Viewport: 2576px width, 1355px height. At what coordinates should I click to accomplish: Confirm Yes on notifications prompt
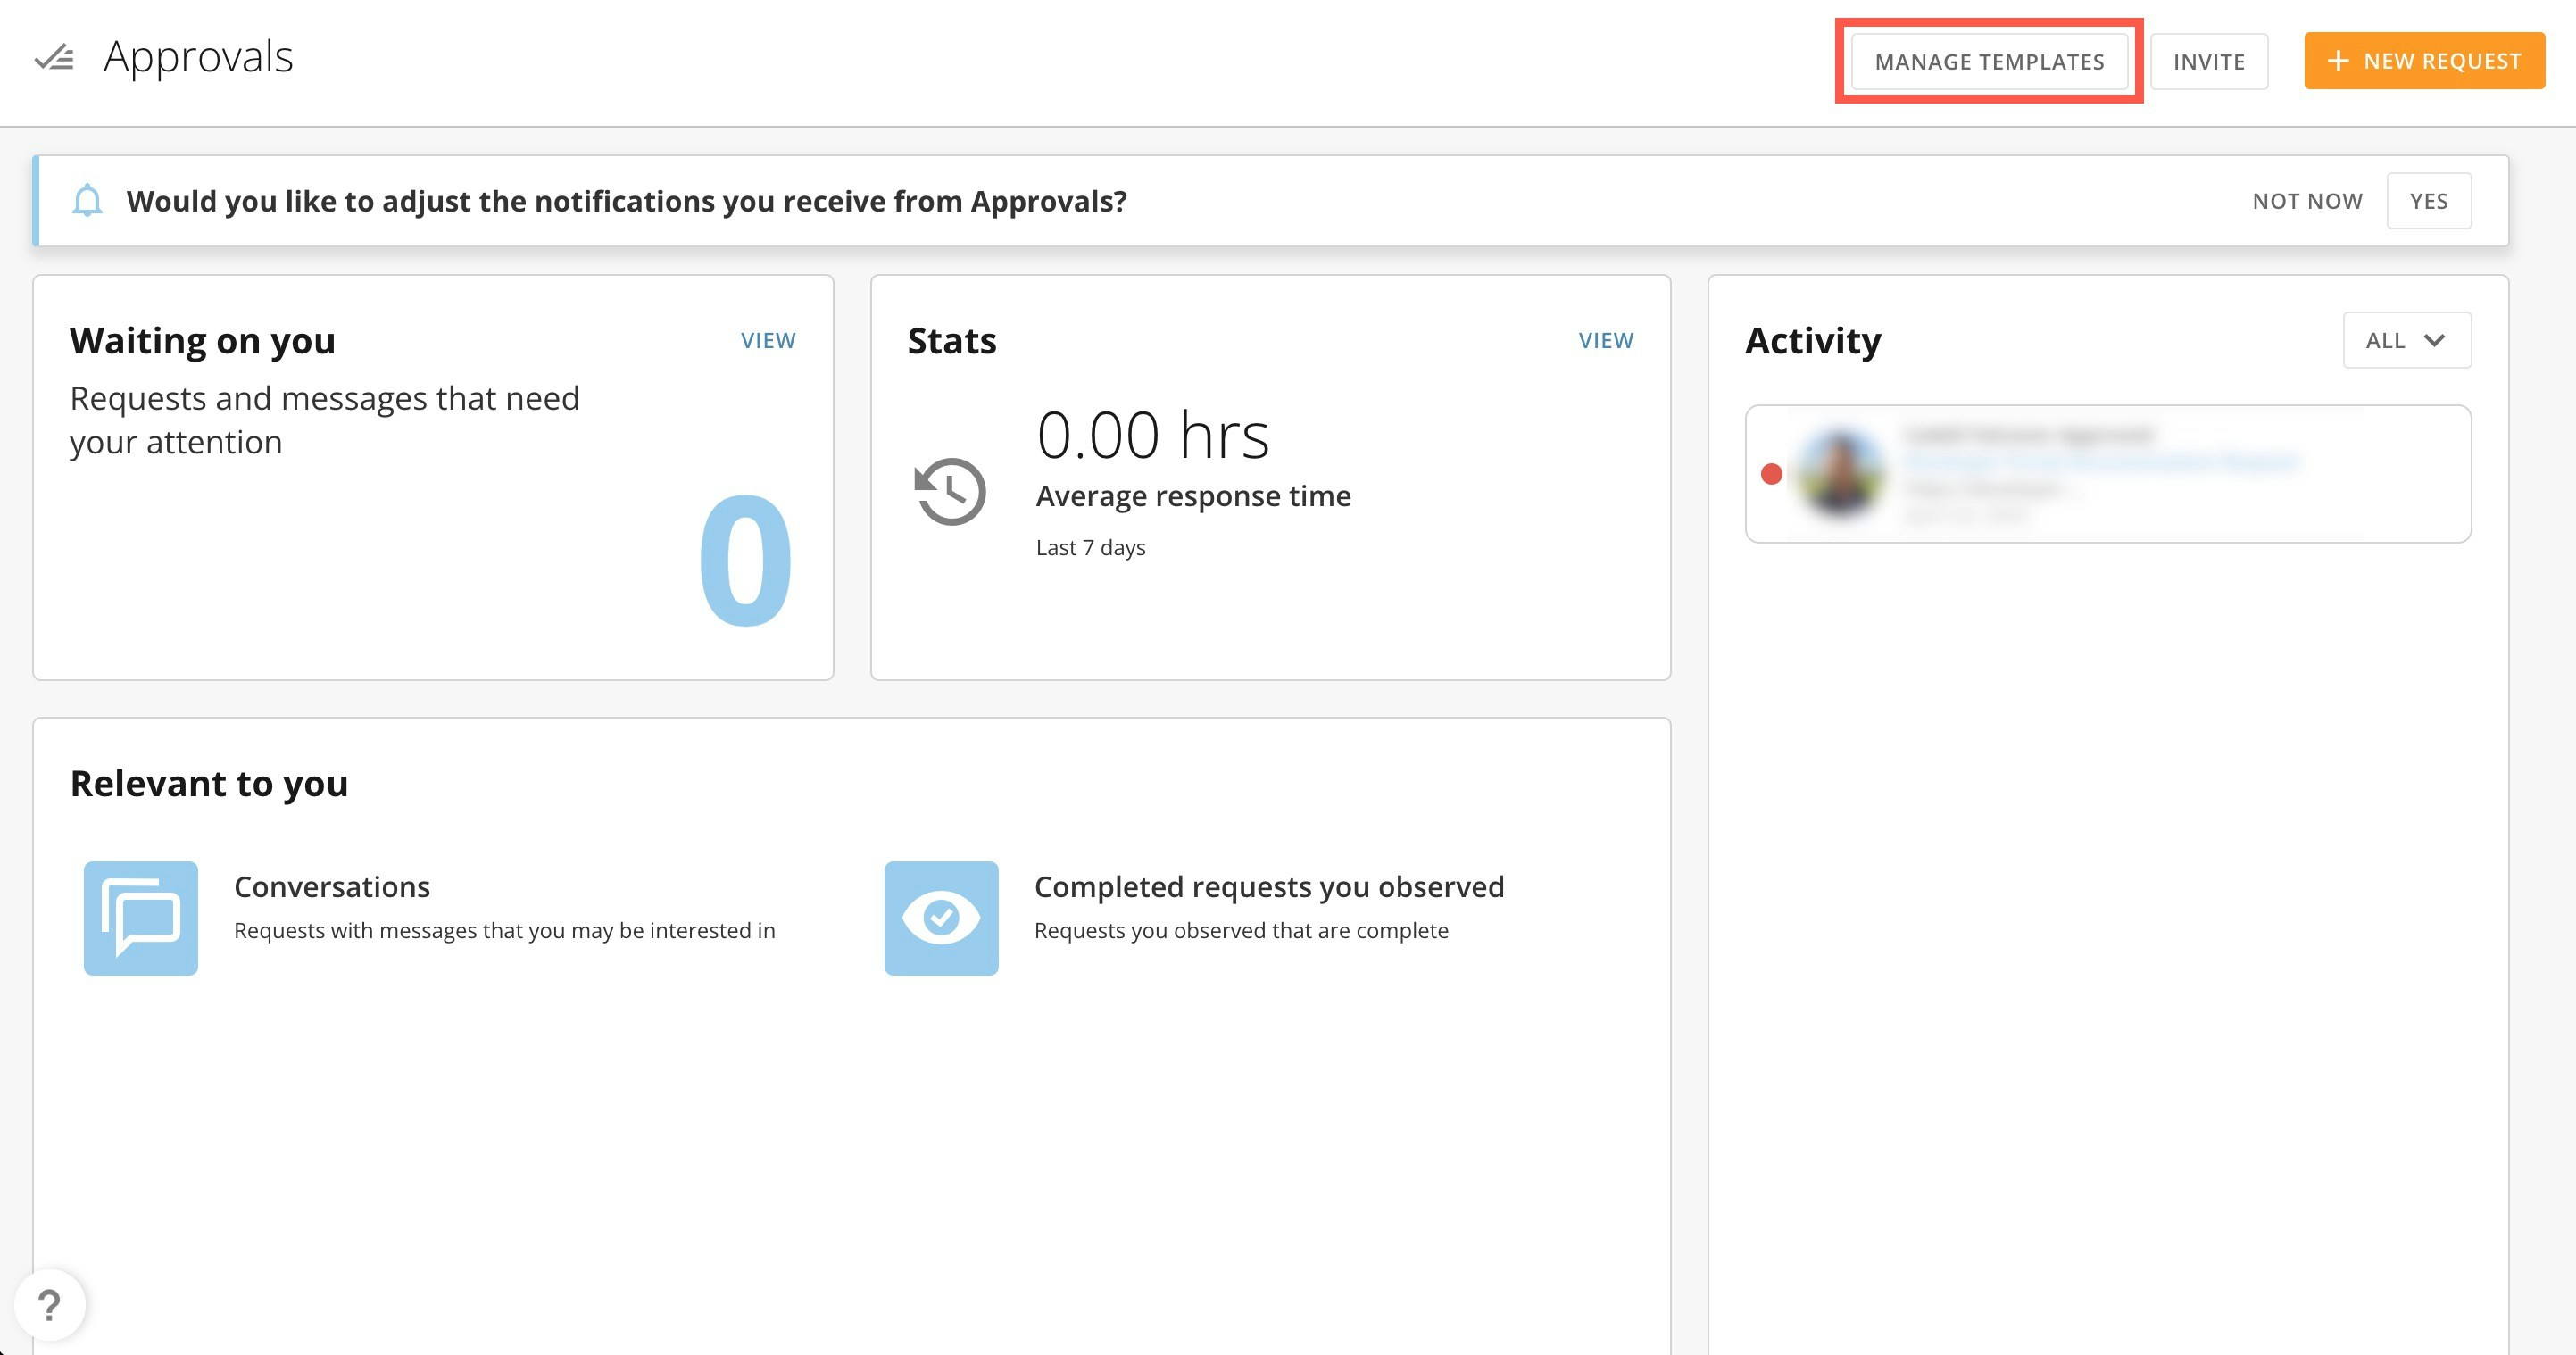click(x=2428, y=201)
